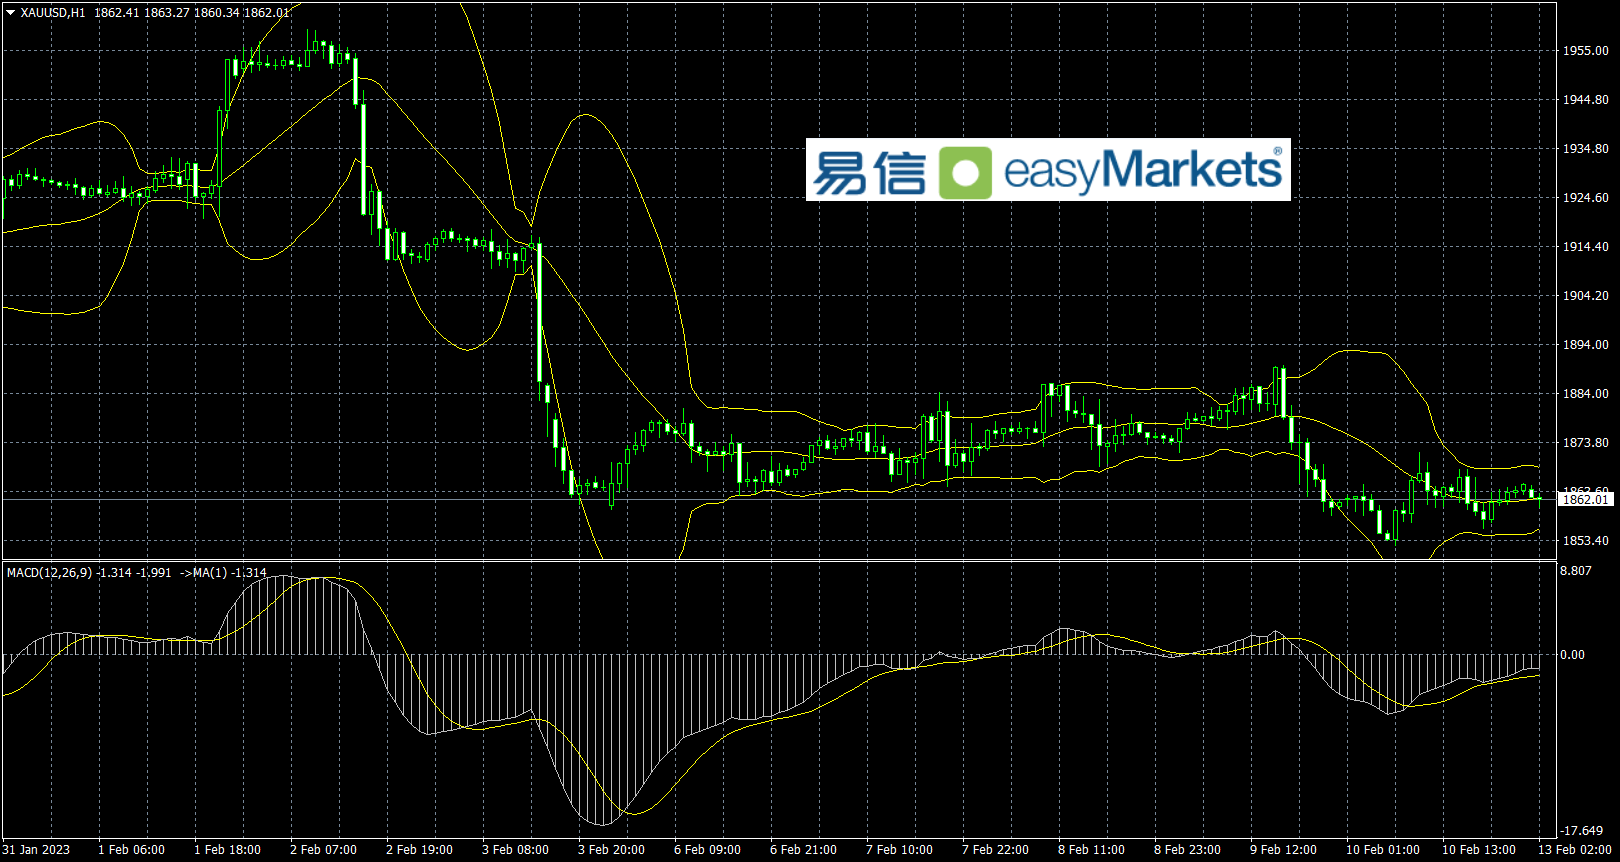Click the -17.649 MACD scale value
This screenshot has height=862, width=1620.
coord(1582,831)
